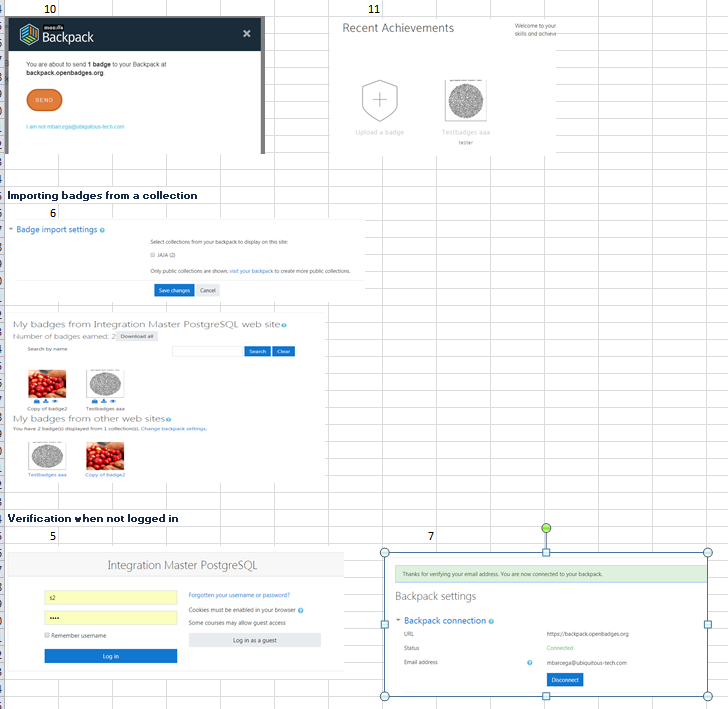Open help icon beside Badge import settings
The height and width of the screenshot is (709, 728).
[102, 230]
